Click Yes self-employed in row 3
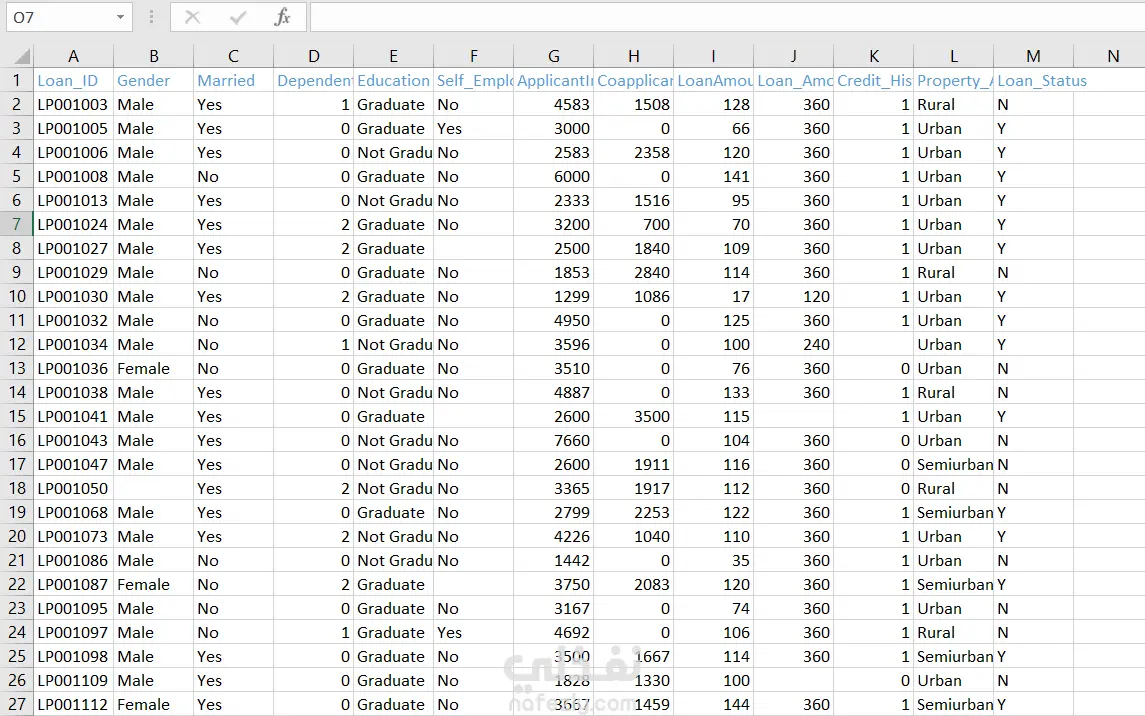 pos(473,128)
